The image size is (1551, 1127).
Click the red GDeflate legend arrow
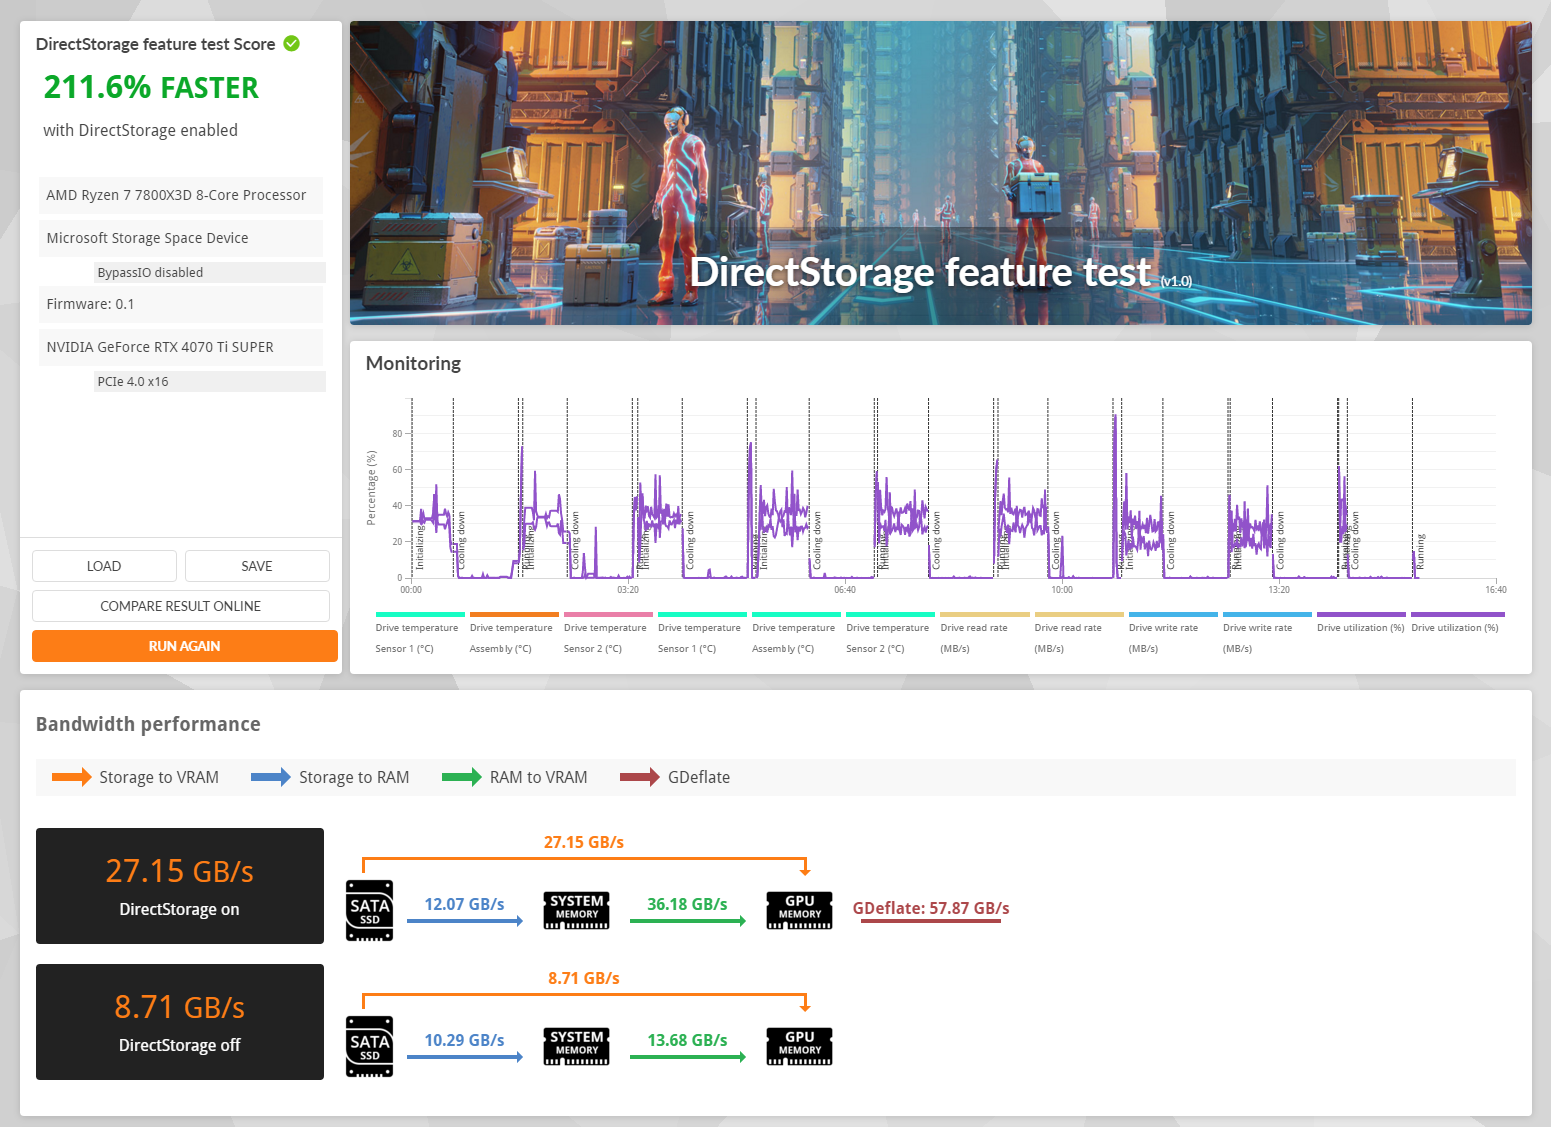[x=640, y=777]
